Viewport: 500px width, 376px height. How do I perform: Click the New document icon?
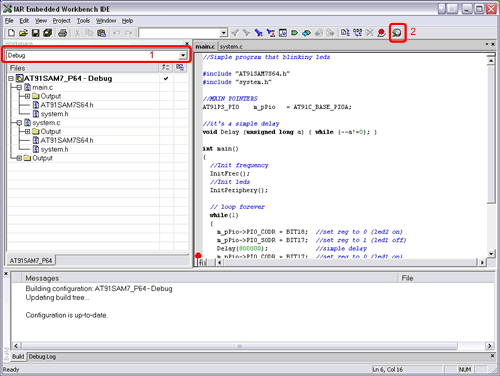tap(11, 33)
